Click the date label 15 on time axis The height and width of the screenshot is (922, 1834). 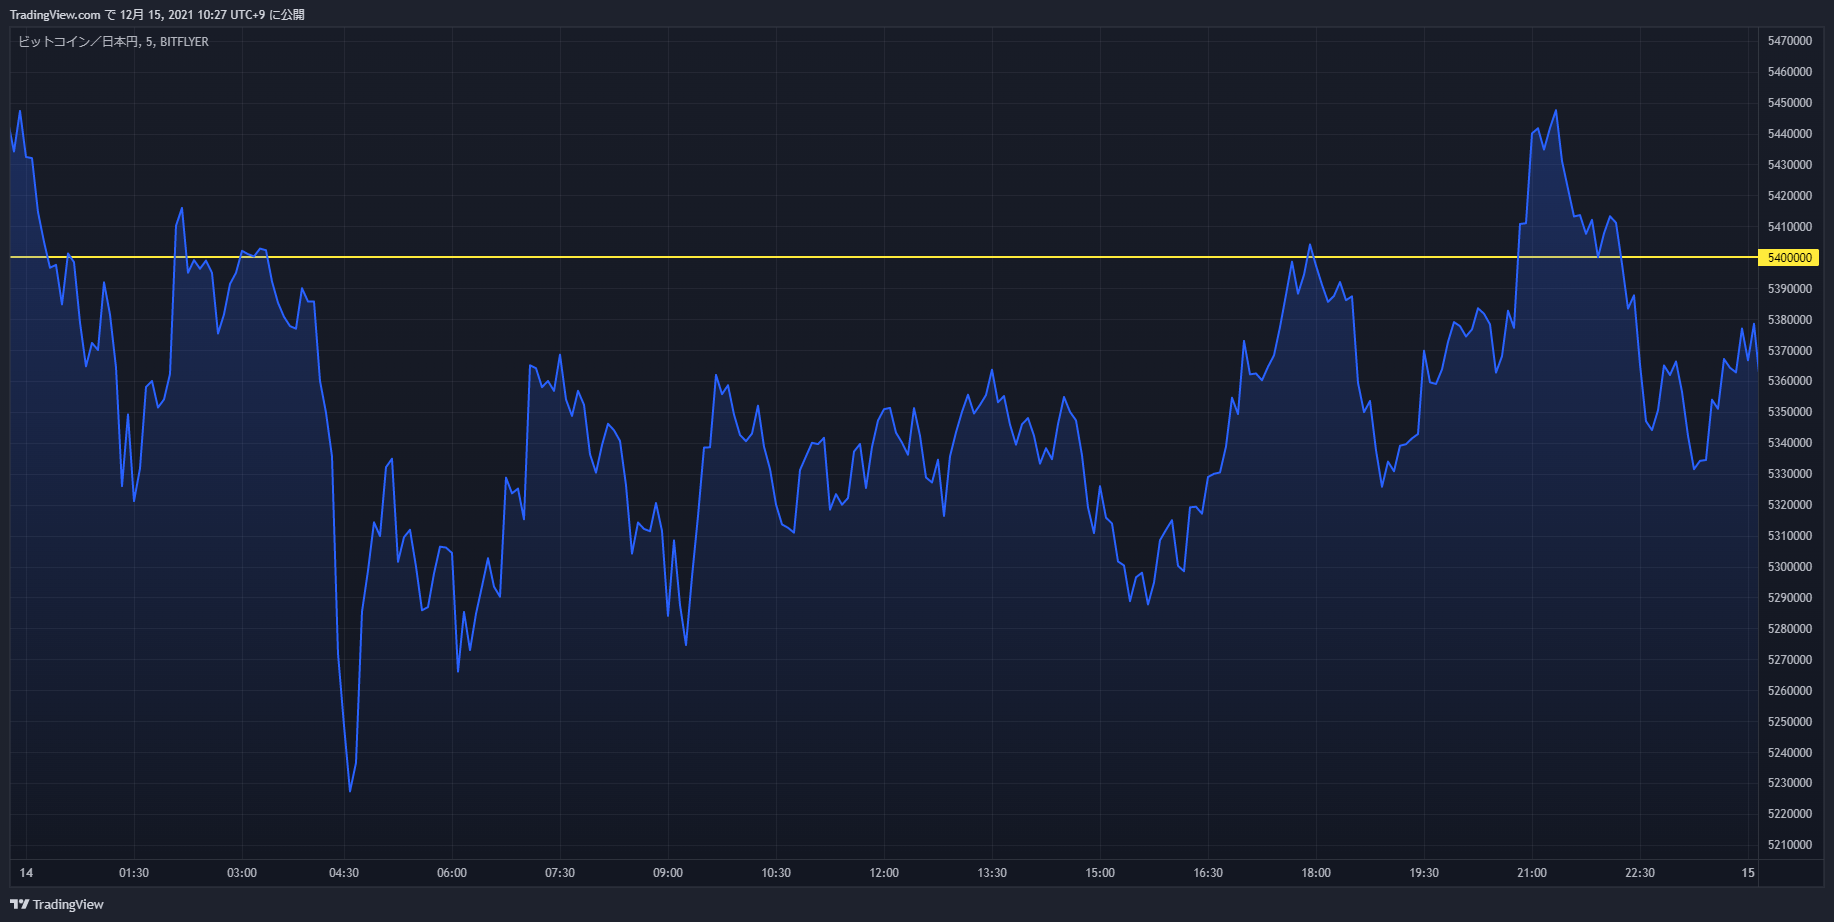(x=1748, y=873)
